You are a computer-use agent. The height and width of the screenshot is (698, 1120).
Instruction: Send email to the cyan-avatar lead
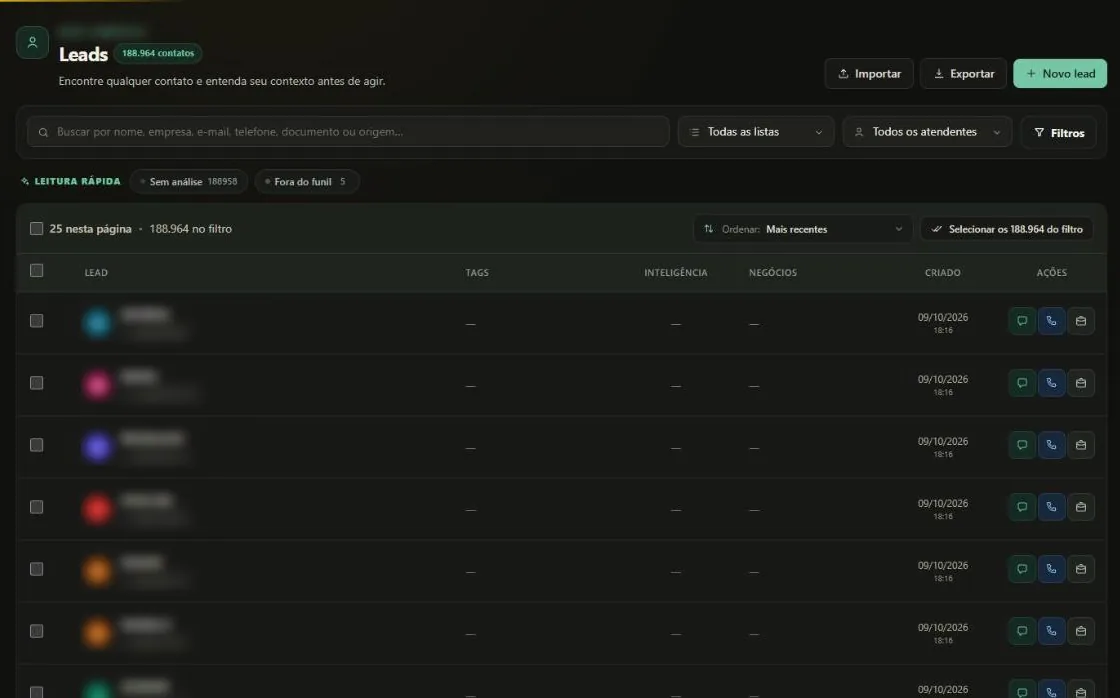(1081, 321)
